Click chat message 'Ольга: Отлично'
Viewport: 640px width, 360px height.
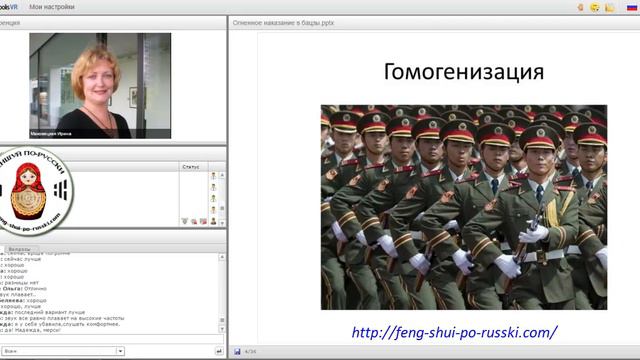point(24,289)
